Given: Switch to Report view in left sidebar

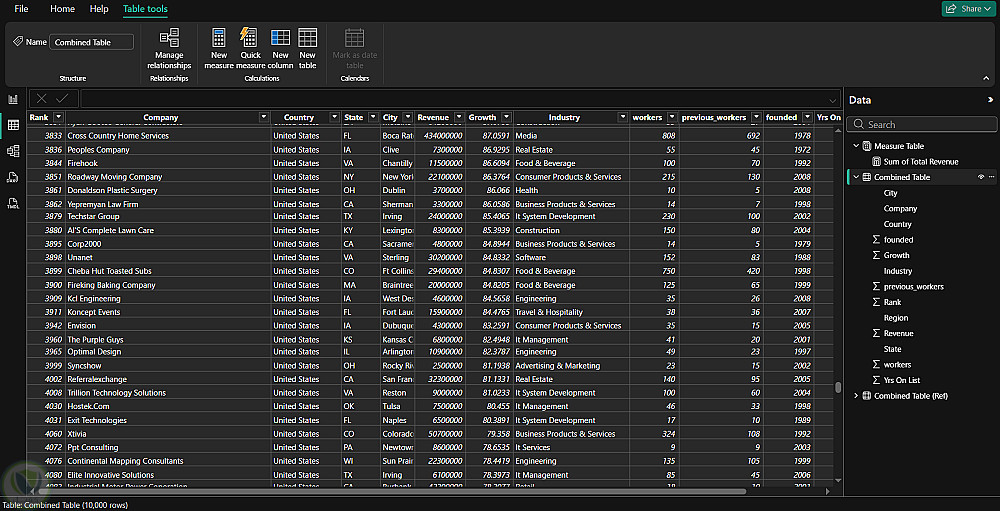Looking at the screenshot, I should click(13, 99).
